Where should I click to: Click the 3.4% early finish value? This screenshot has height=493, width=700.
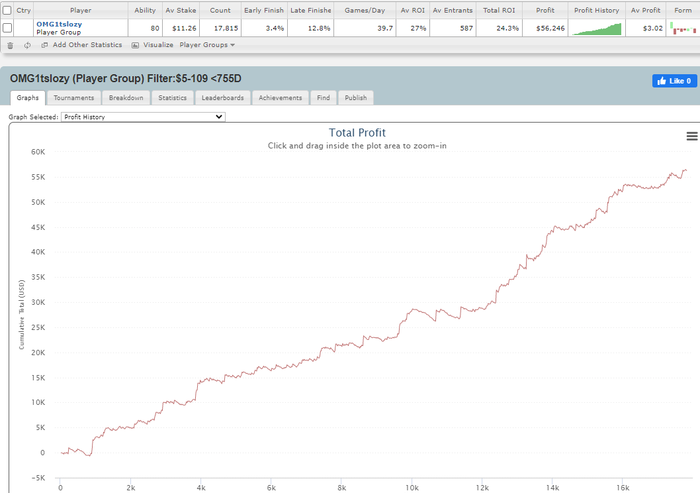pyautogui.click(x=275, y=28)
